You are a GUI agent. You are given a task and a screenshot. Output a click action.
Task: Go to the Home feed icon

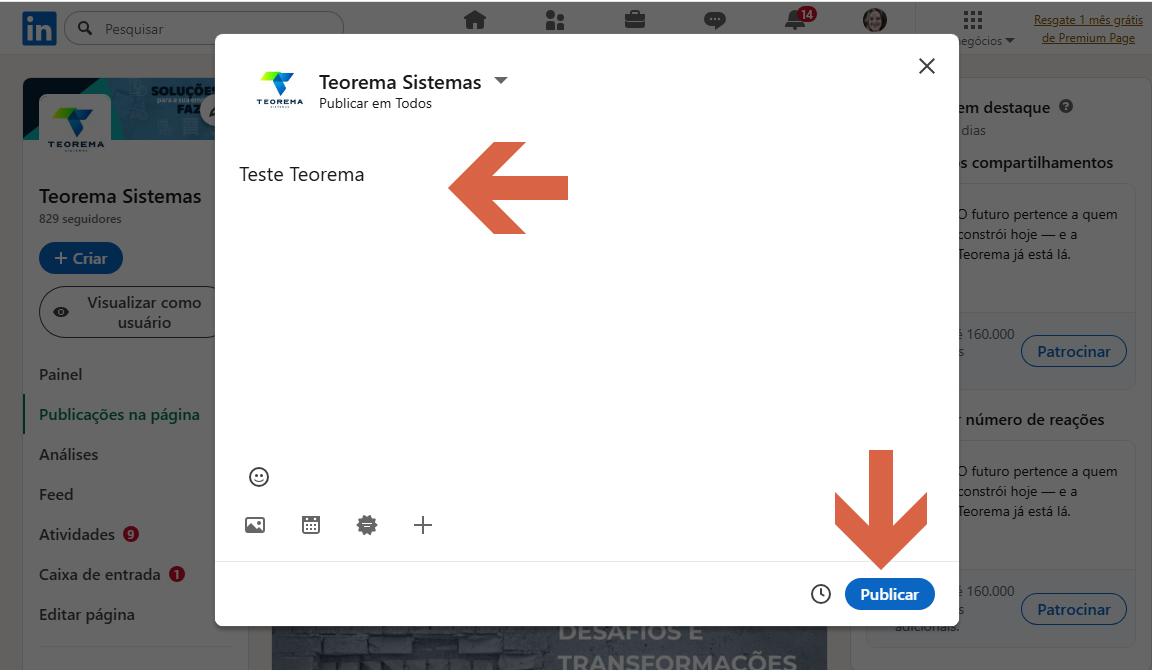pos(475,20)
